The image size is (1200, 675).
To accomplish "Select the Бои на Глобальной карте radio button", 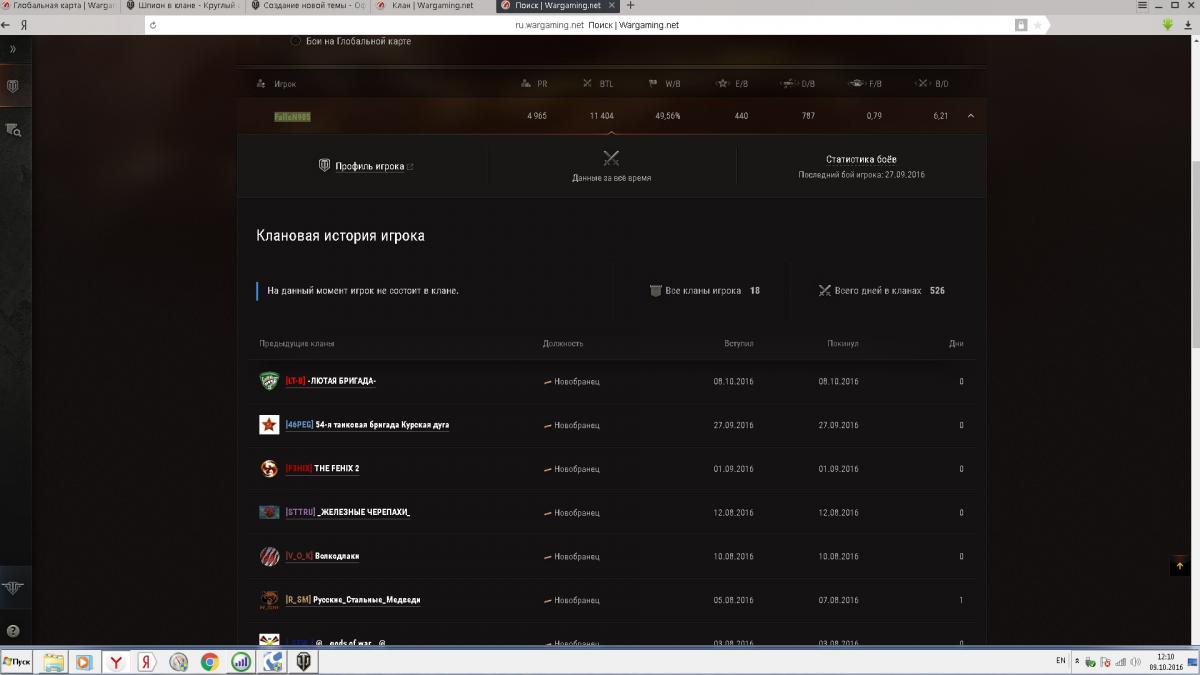I will click(296, 41).
